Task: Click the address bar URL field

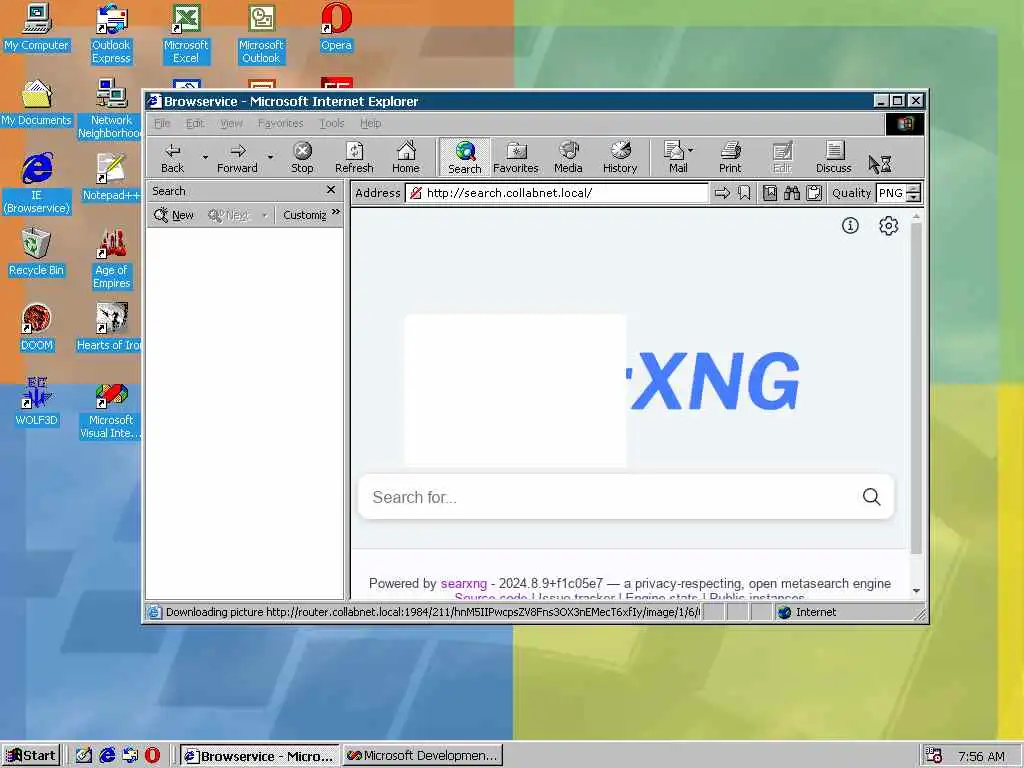Action: tap(556, 193)
